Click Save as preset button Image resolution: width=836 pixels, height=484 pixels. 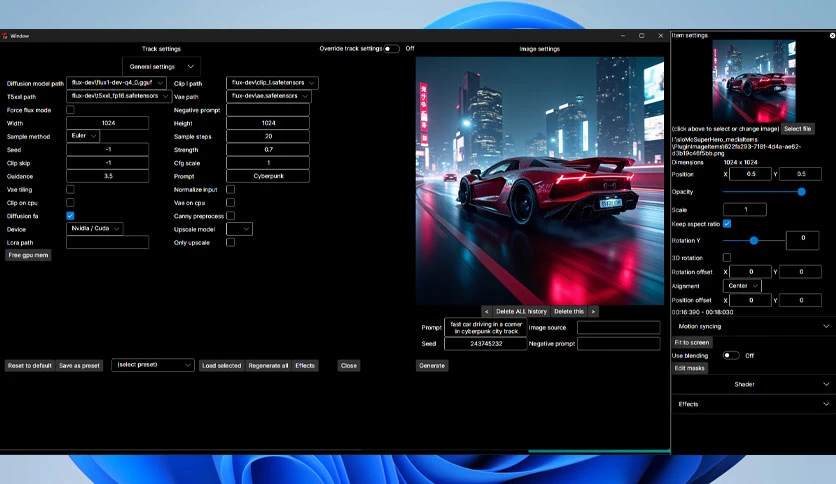click(x=79, y=366)
